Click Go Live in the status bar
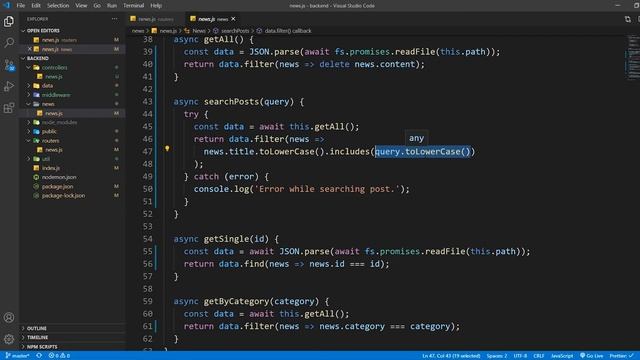 click(591, 356)
